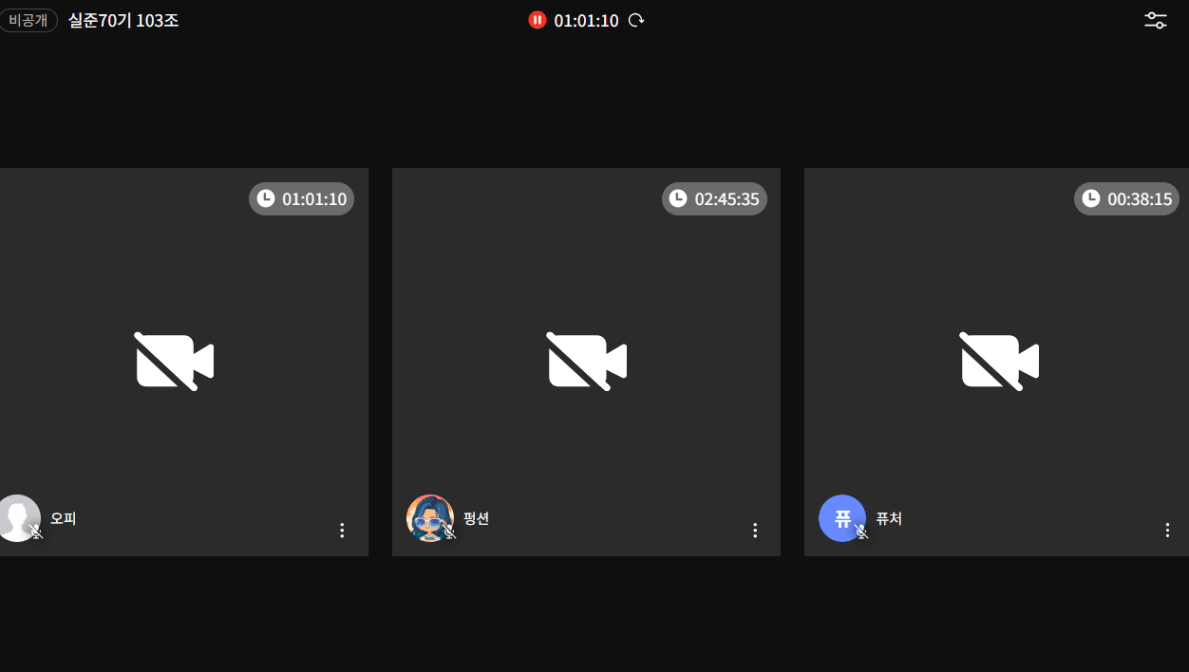Click 펑션's cartoon profile avatar
1189x672 pixels.
point(430,518)
